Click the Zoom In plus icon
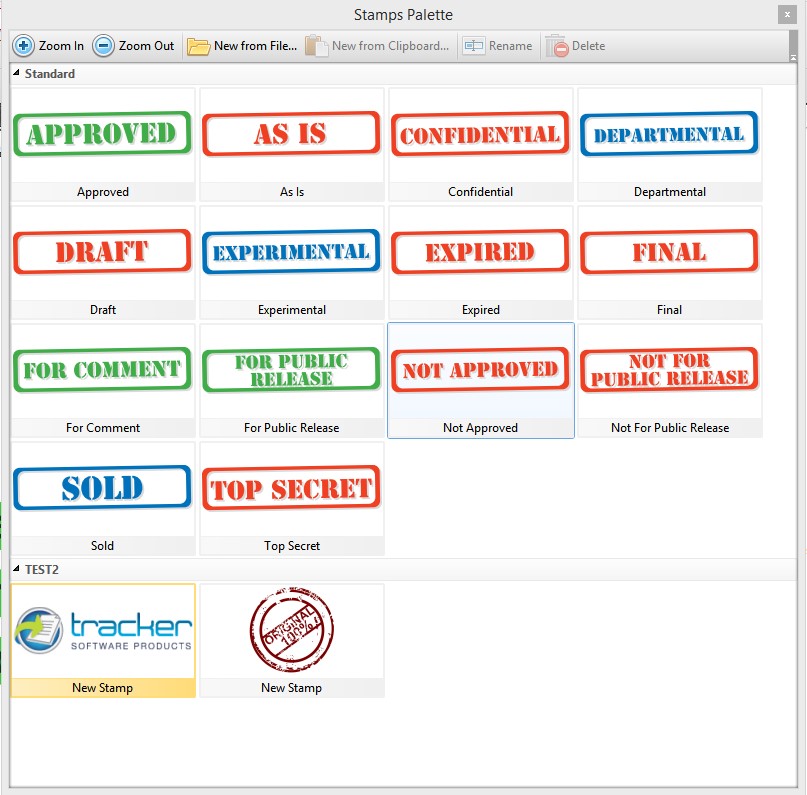807x795 pixels. click(x=23, y=46)
